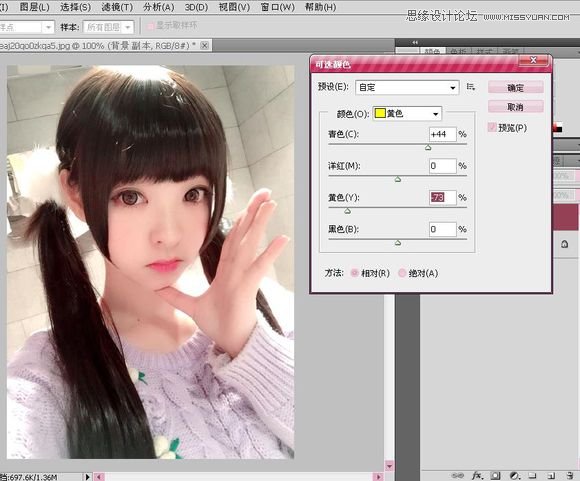Viewport: 580px width, 481px height.
Task: Collapse panels using the double-arrow icon
Action: coord(415,42)
